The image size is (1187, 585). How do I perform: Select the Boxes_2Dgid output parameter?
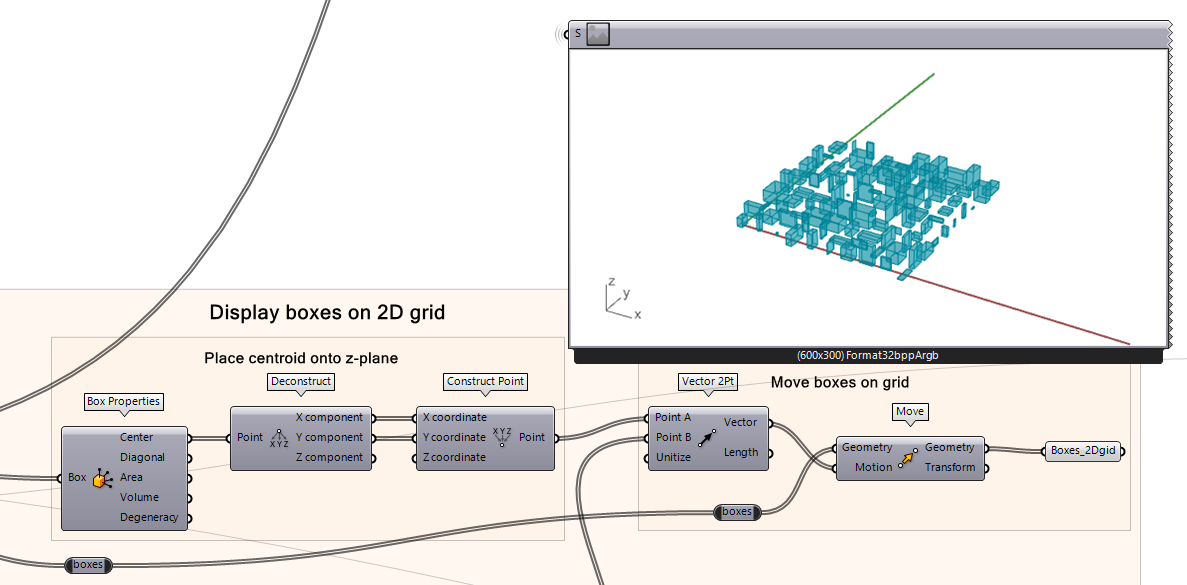pyautogui.click(x=1081, y=450)
